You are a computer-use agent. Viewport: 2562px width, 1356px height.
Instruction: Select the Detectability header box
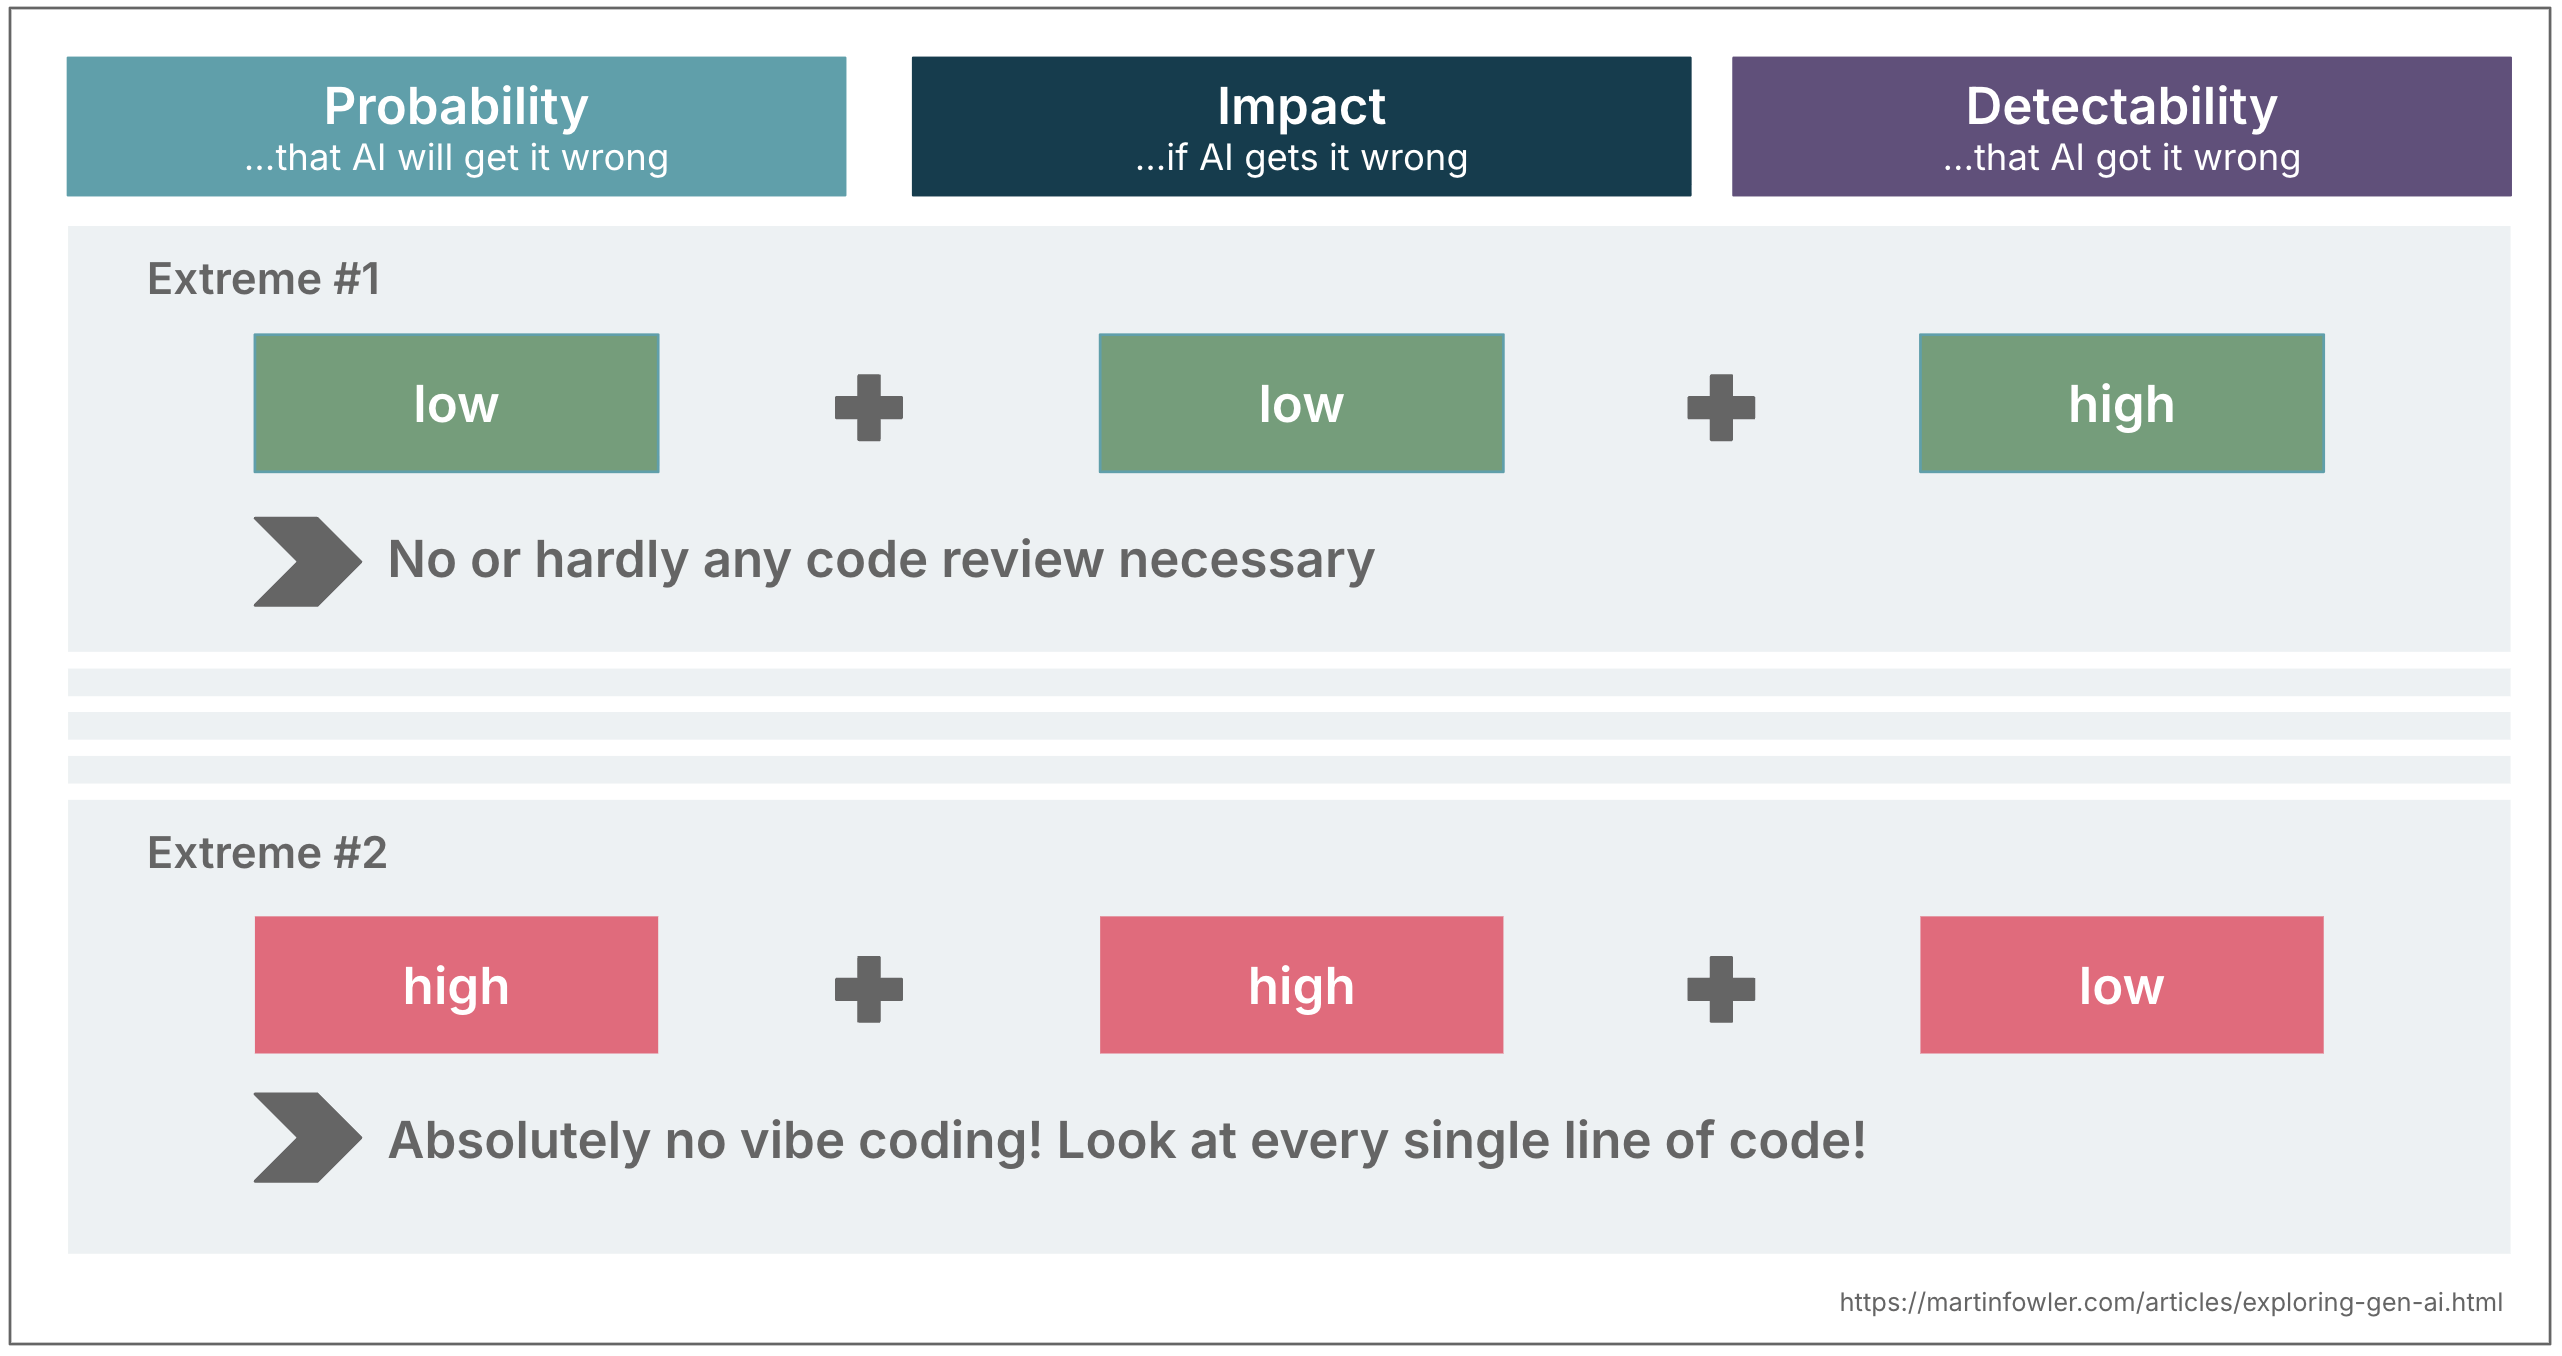pyautogui.click(x=2121, y=126)
